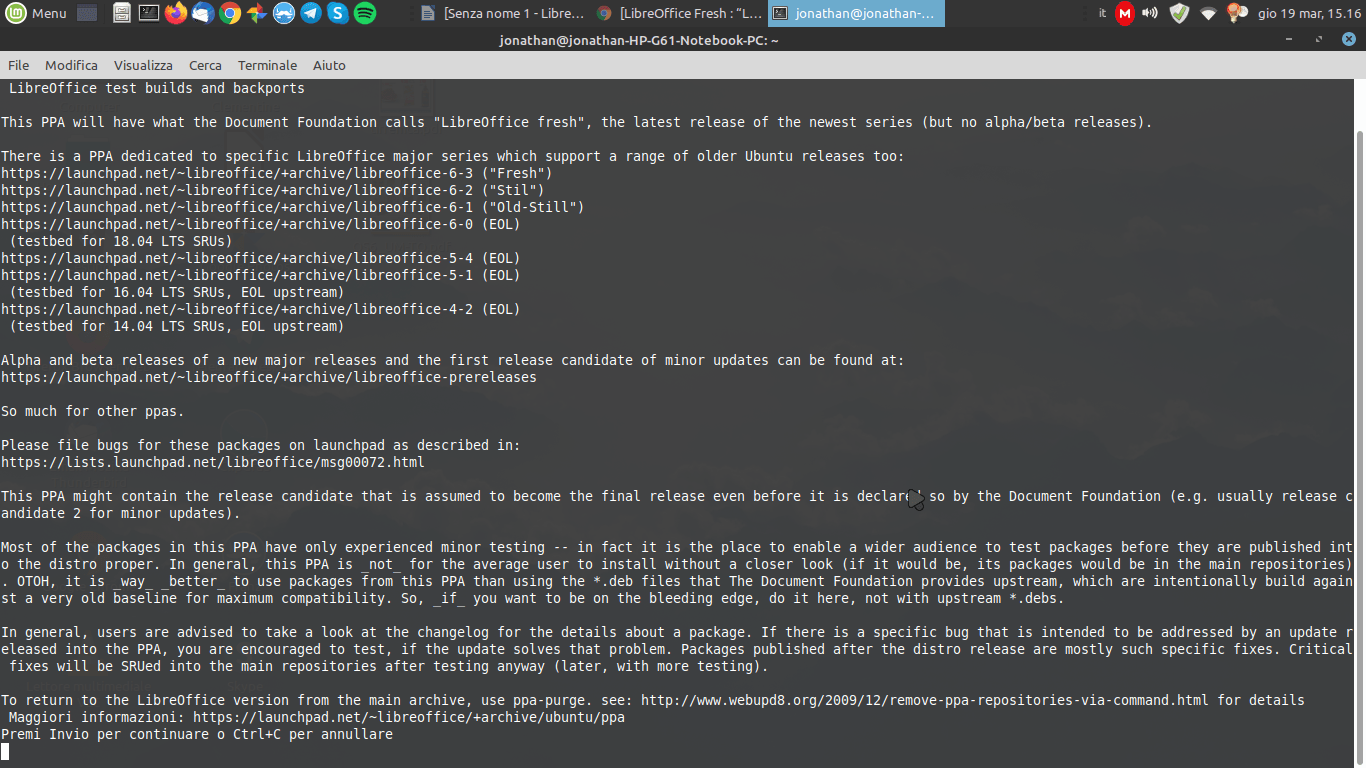Viewport: 1366px width, 768px height.
Task: Switch to the LibreOffice Fresh Chrome window
Action: (679, 13)
